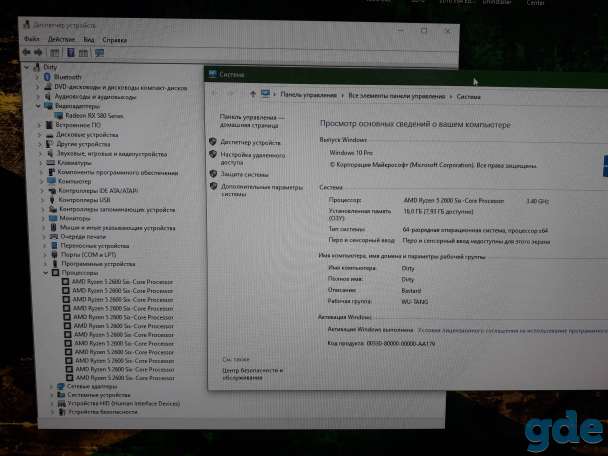Click the shield icon beside Настройка удаленного доступа
This screenshot has width=608, height=456.
tap(213, 154)
